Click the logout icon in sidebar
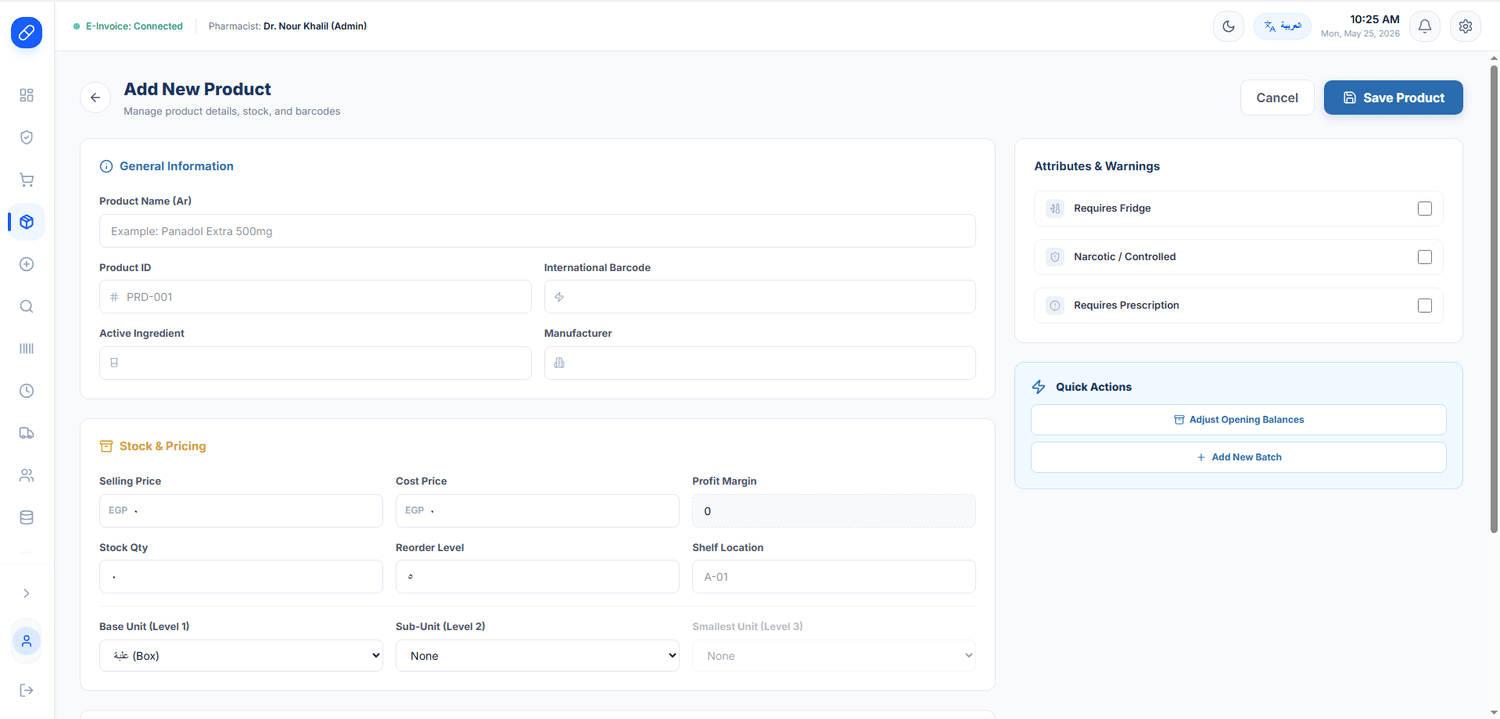The image size is (1500, 719). pyautogui.click(x=27, y=690)
